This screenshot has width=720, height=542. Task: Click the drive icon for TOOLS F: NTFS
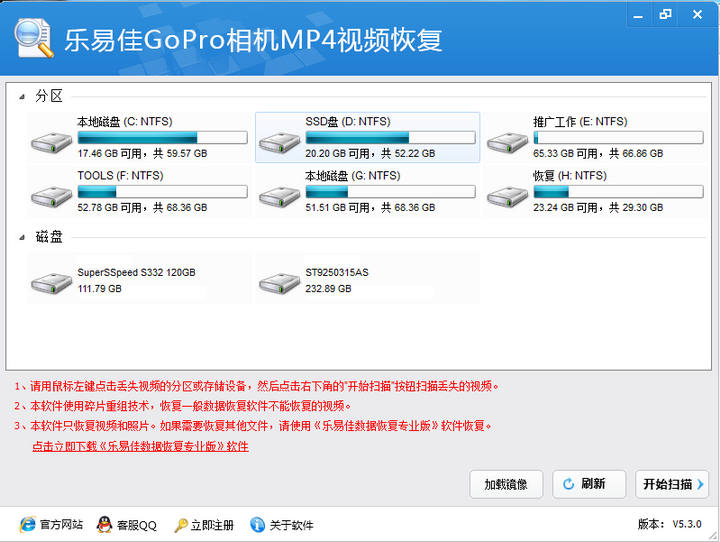pyautogui.click(x=51, y=197)
